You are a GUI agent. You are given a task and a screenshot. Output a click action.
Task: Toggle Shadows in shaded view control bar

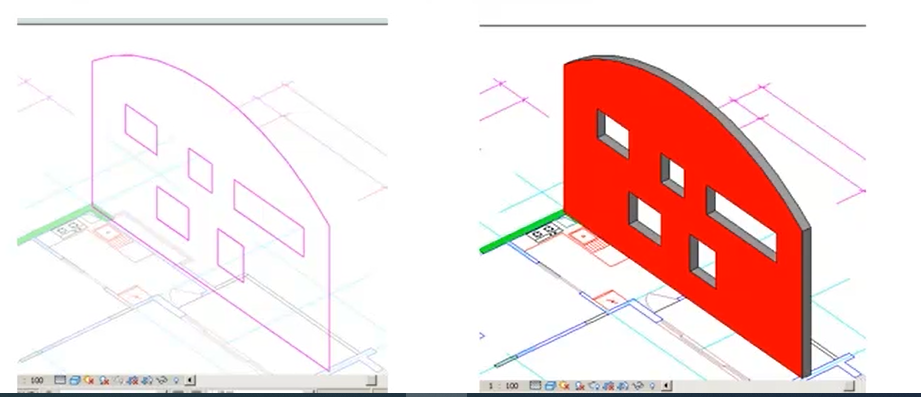tap(580, 386)
